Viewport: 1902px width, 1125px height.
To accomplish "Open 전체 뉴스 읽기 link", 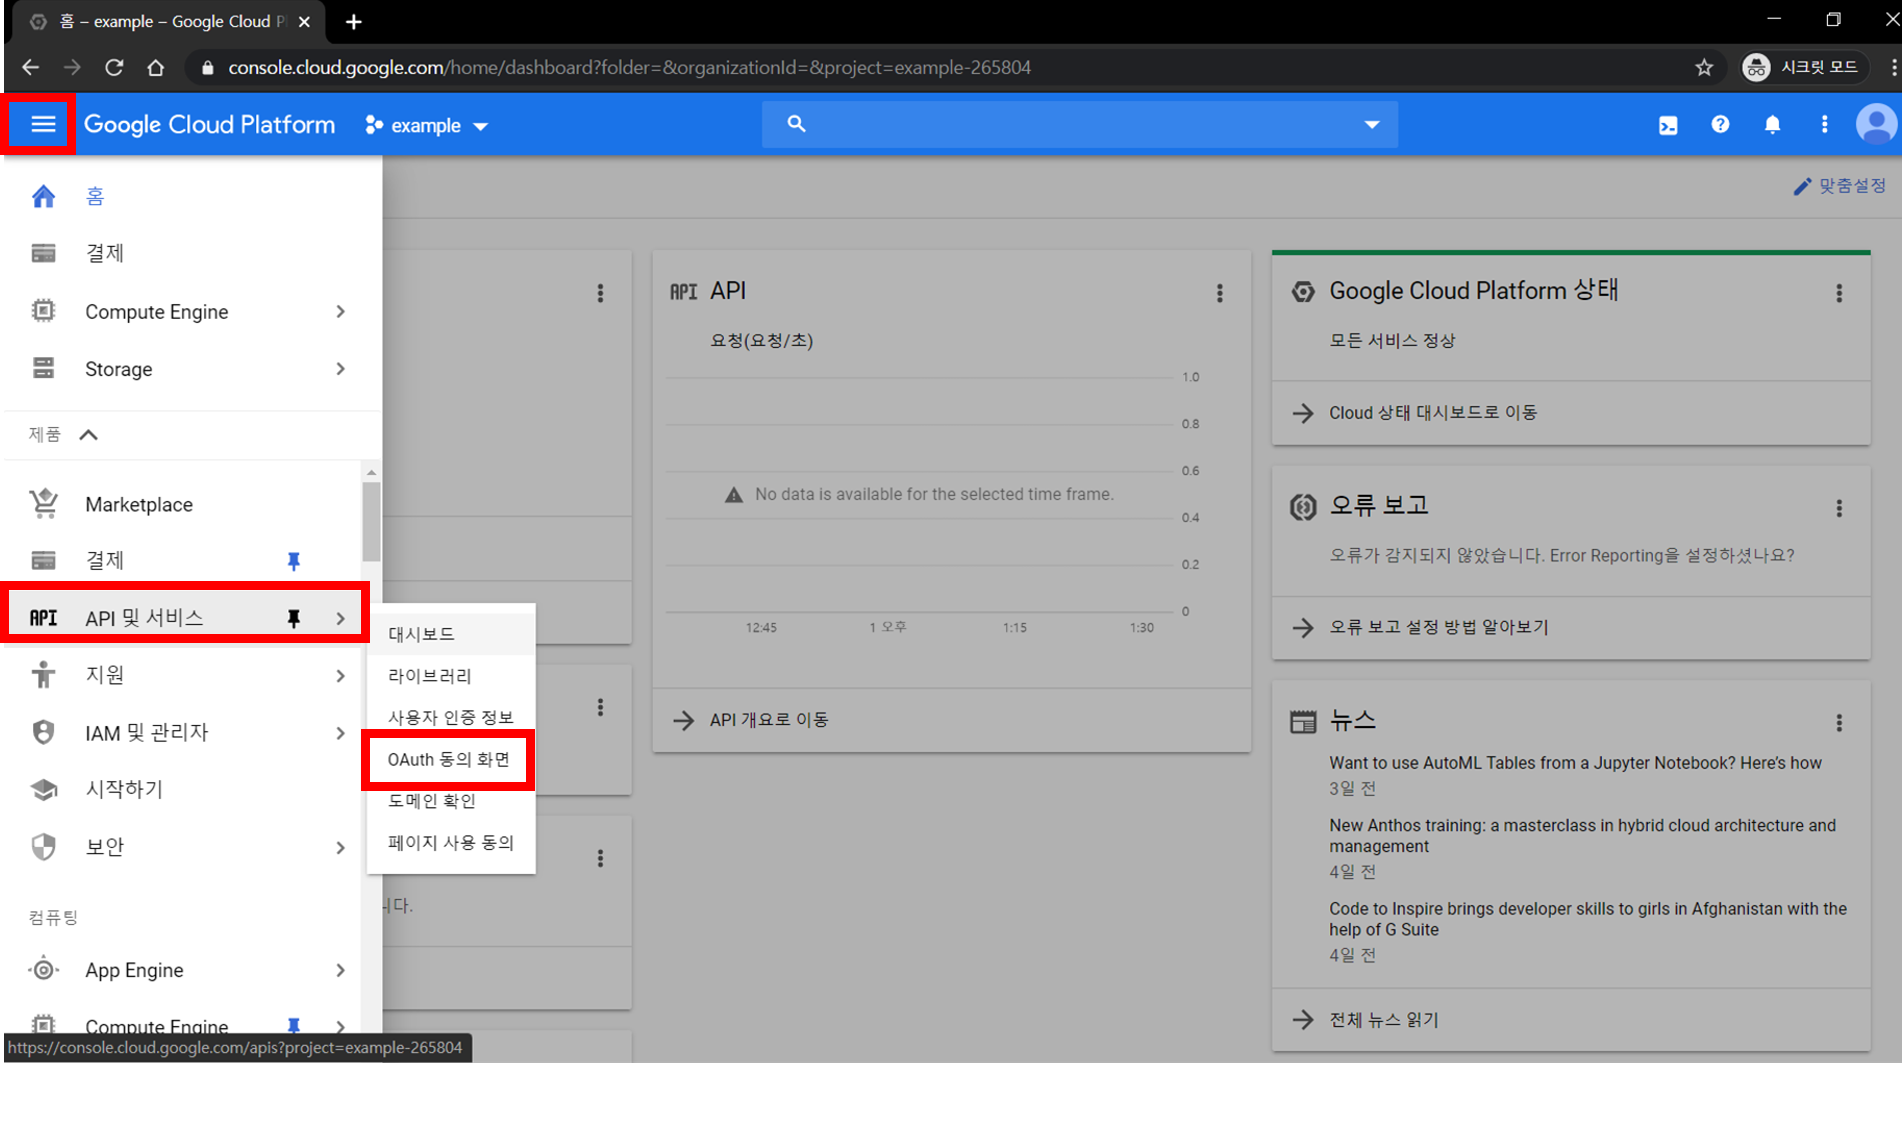I will (x=1383, y=1020).
